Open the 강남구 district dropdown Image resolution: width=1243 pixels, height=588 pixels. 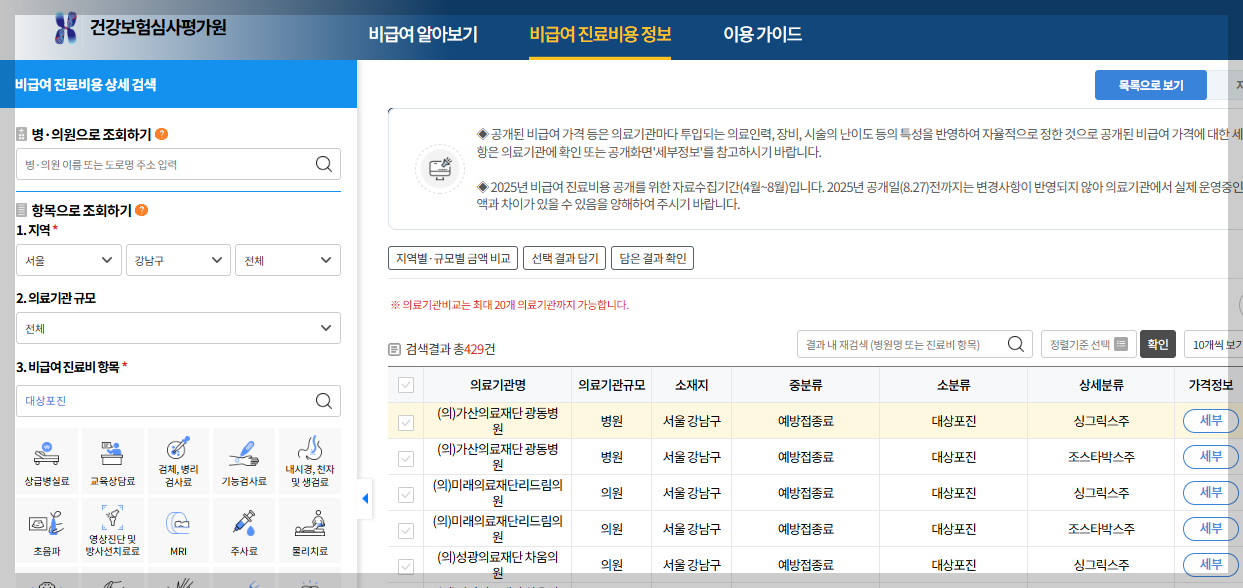coord(178,259)
